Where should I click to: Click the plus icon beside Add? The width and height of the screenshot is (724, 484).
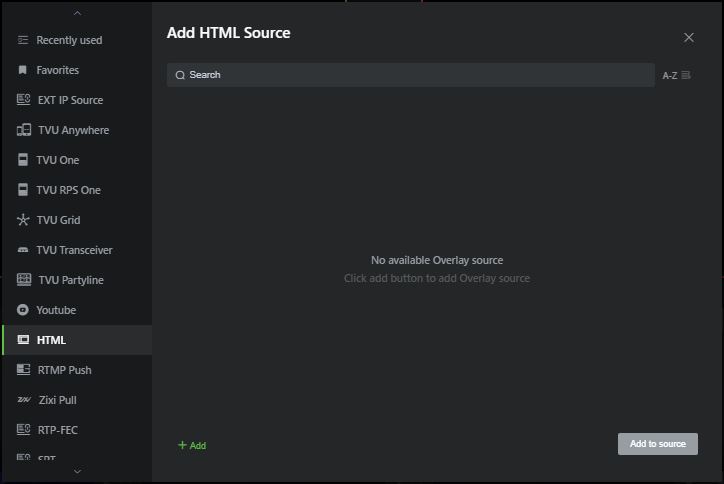(x=182, y=445)
